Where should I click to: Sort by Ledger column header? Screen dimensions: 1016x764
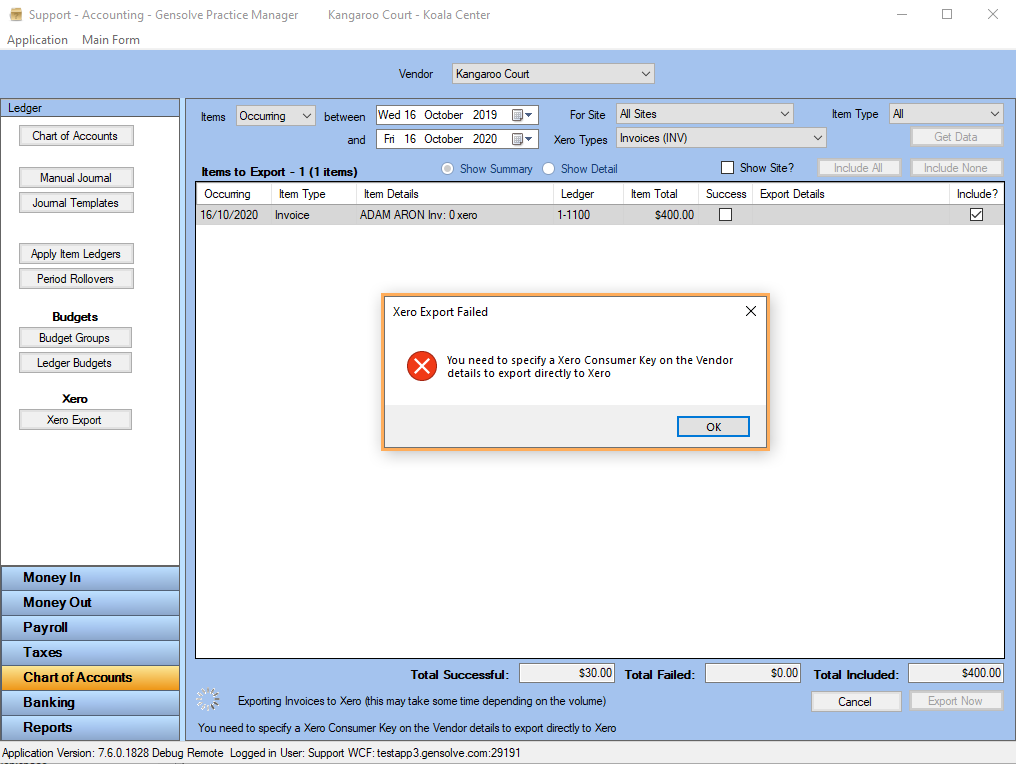point(588,194)
